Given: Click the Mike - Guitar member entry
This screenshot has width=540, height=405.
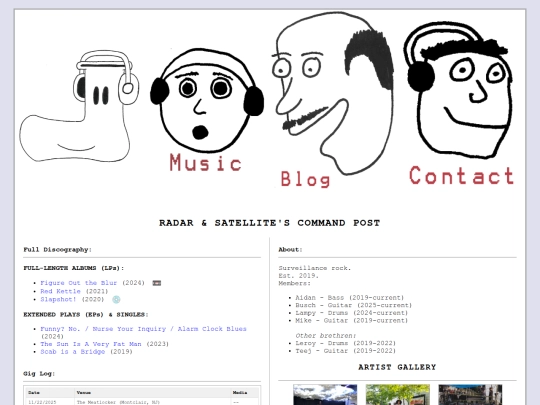Looking at the screenshot, I should (x=352, y=320).
